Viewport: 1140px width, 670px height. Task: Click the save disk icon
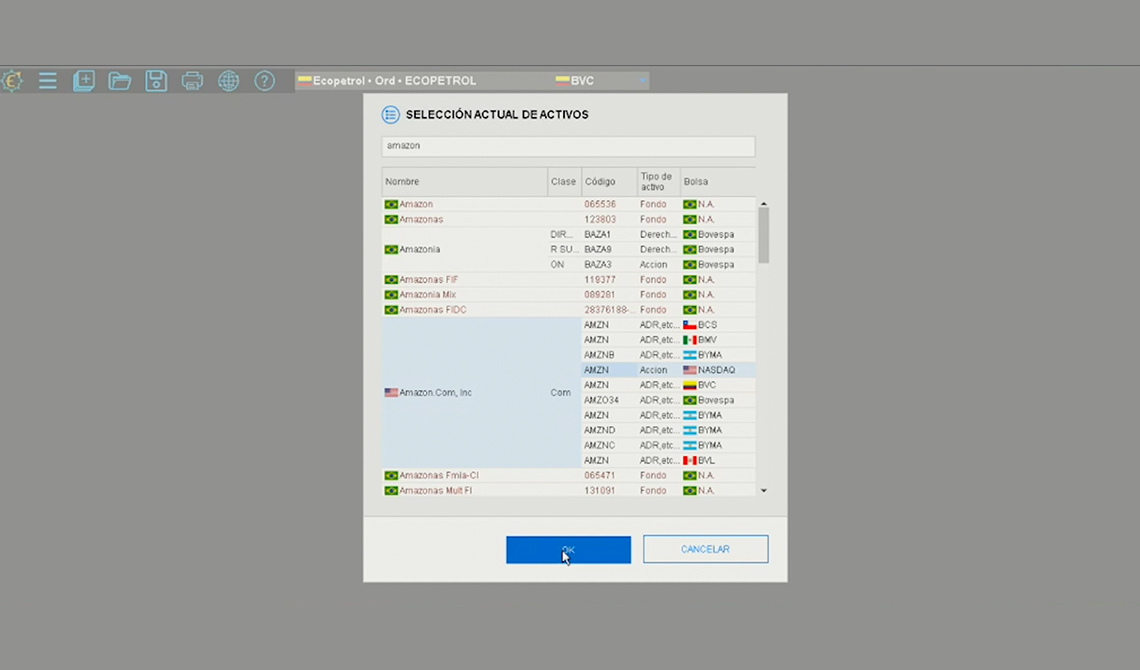156,81
